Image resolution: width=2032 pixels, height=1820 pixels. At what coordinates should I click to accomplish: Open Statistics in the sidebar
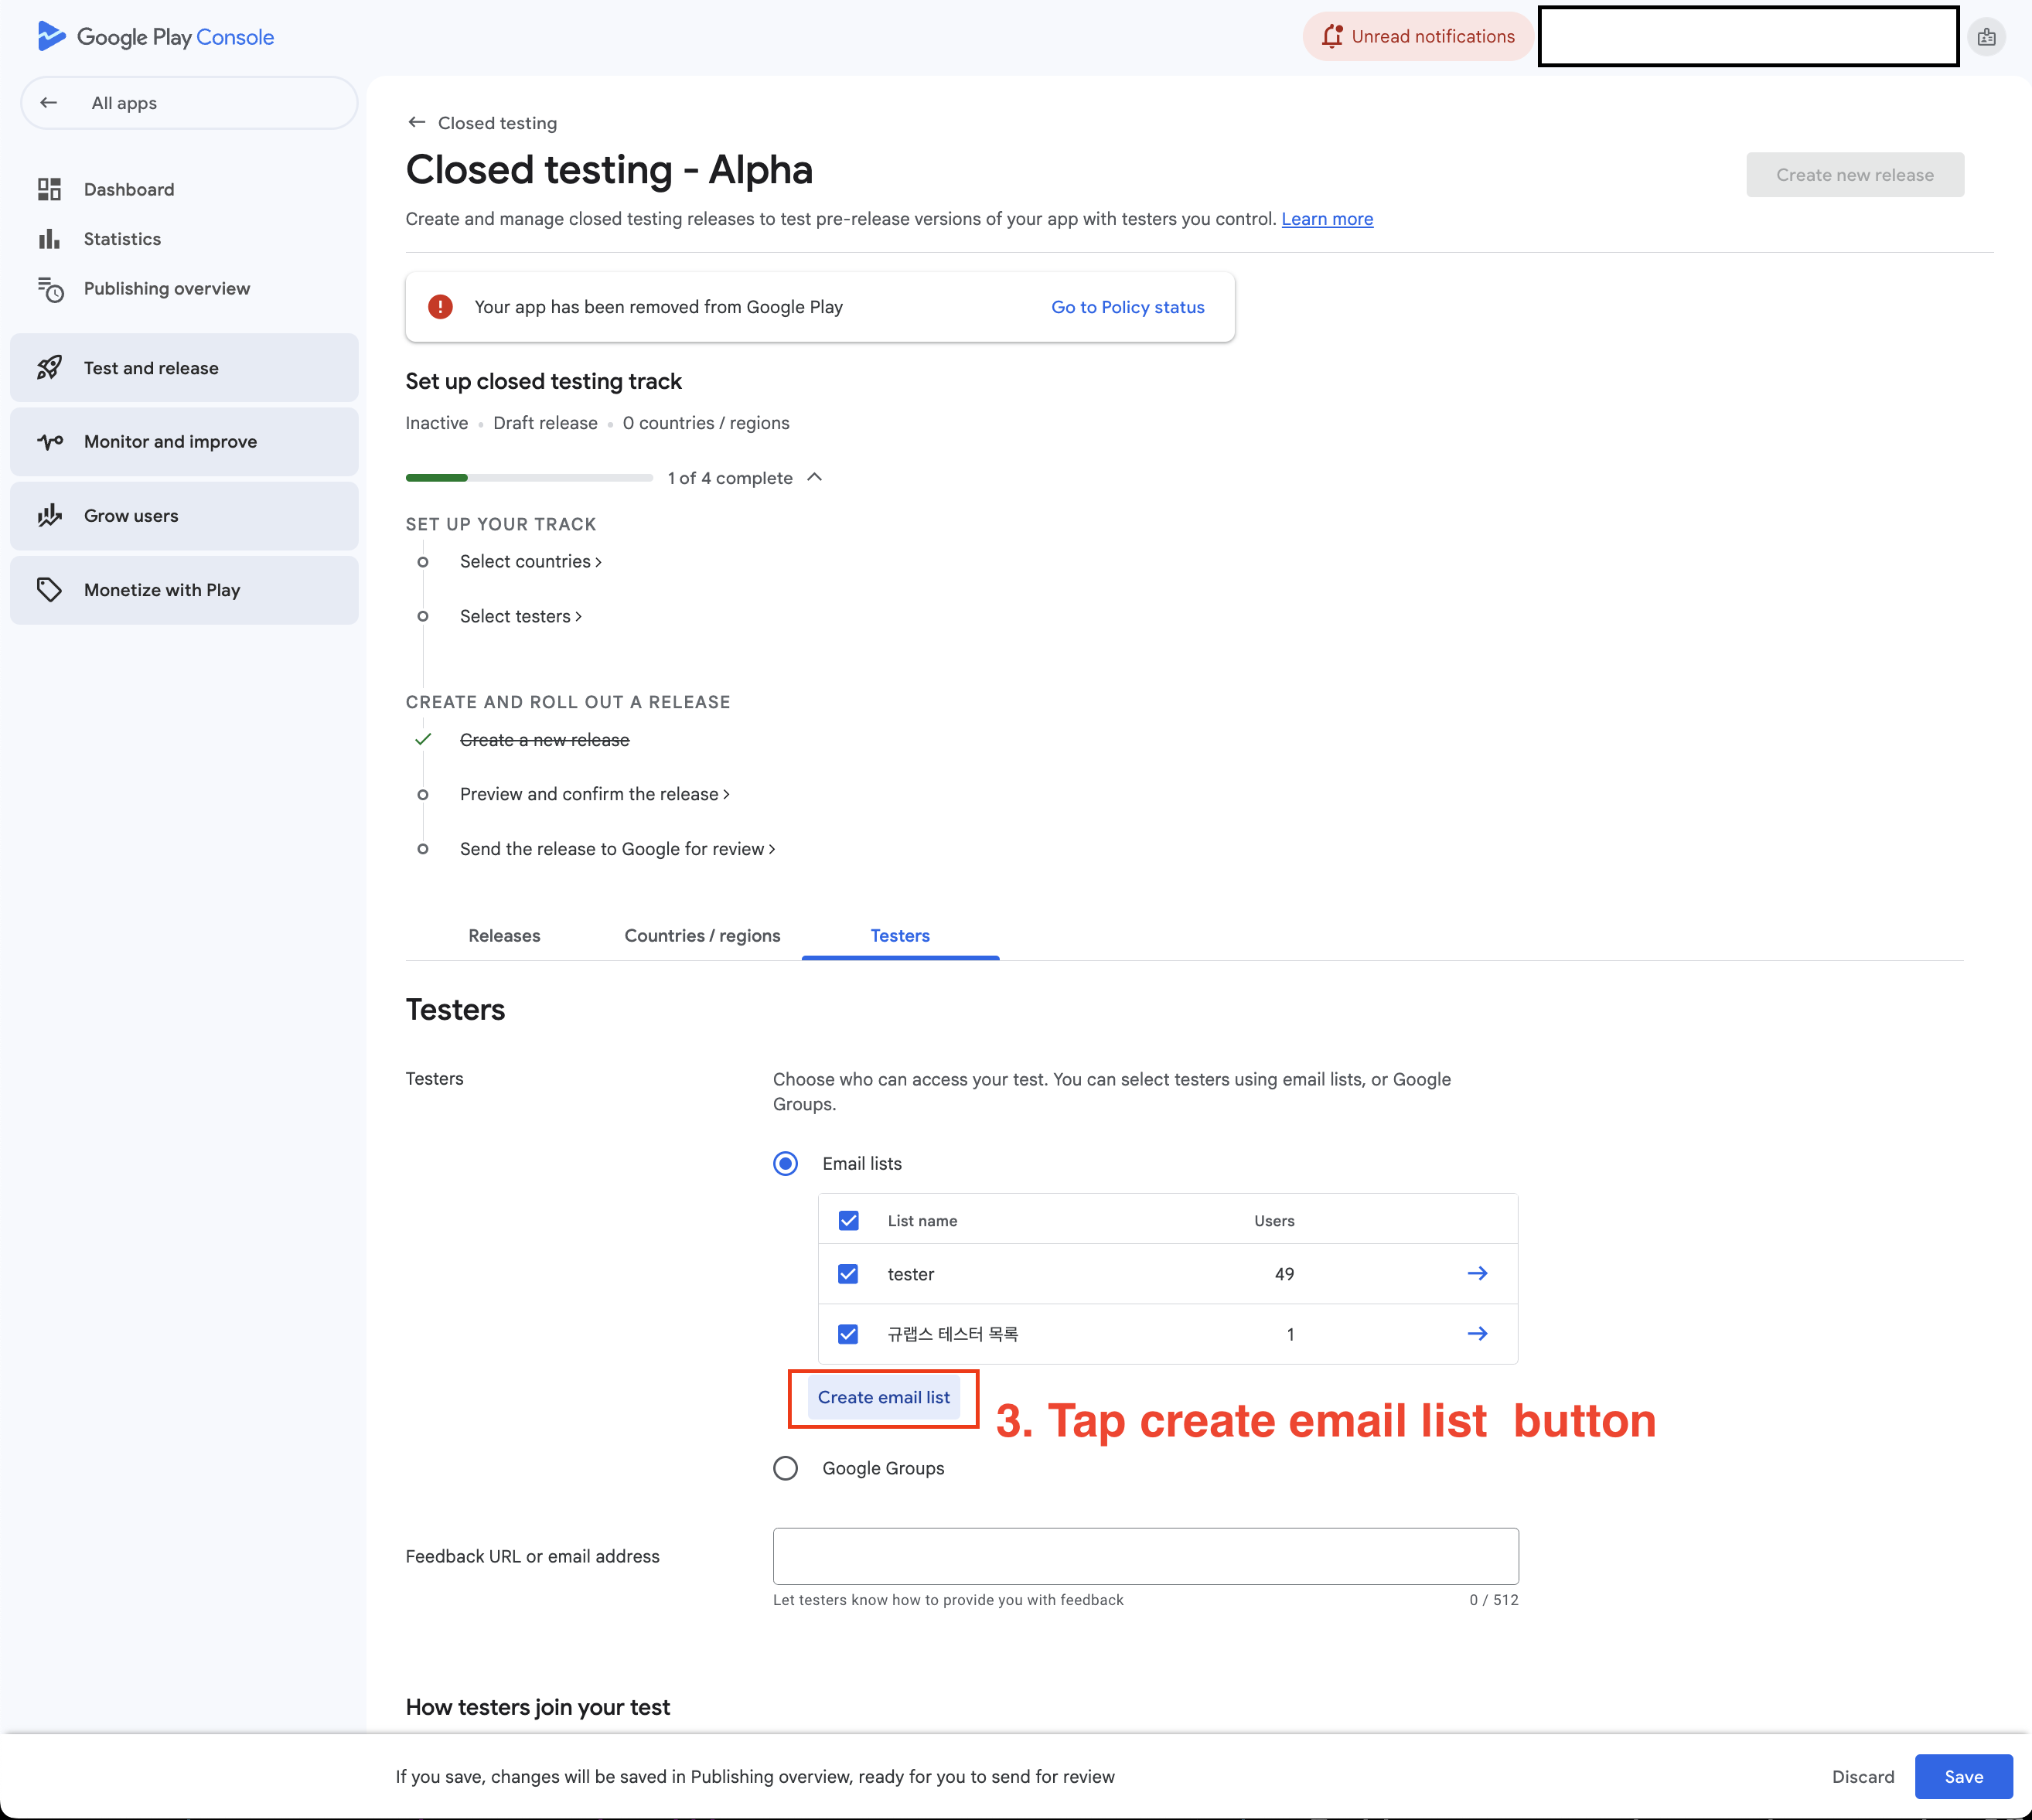point(122,239)
